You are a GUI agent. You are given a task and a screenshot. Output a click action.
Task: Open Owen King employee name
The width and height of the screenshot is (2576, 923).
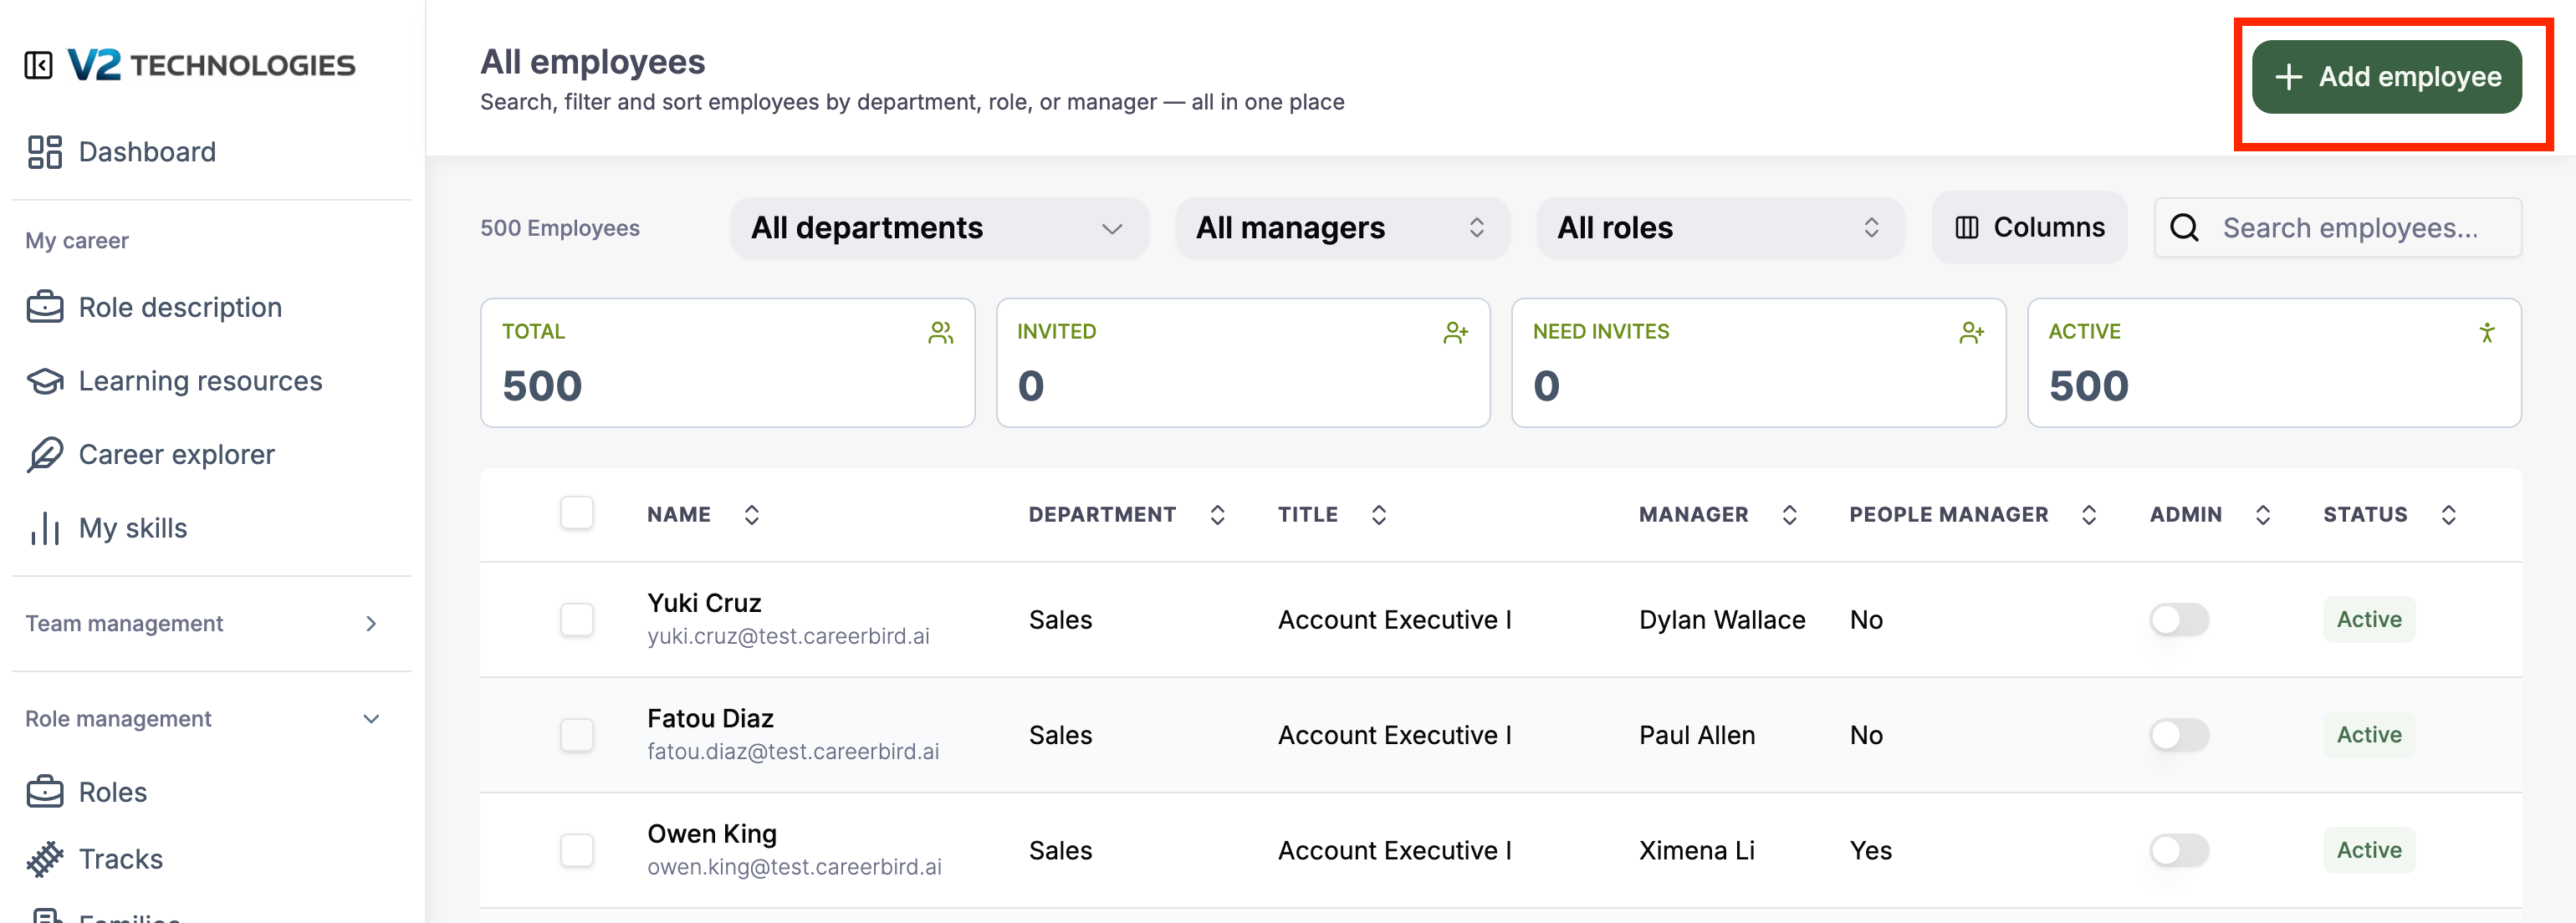(x=712, y=833)
